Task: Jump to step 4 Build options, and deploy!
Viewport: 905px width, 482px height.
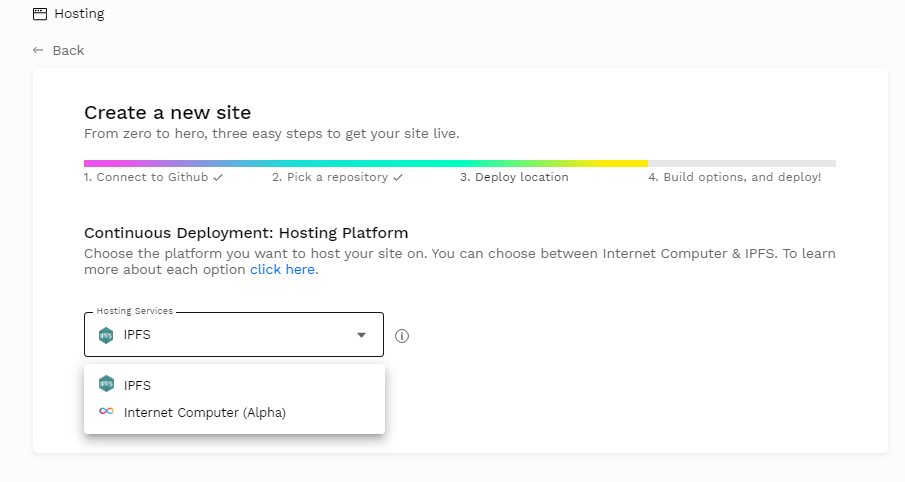Action: (735, 177)
